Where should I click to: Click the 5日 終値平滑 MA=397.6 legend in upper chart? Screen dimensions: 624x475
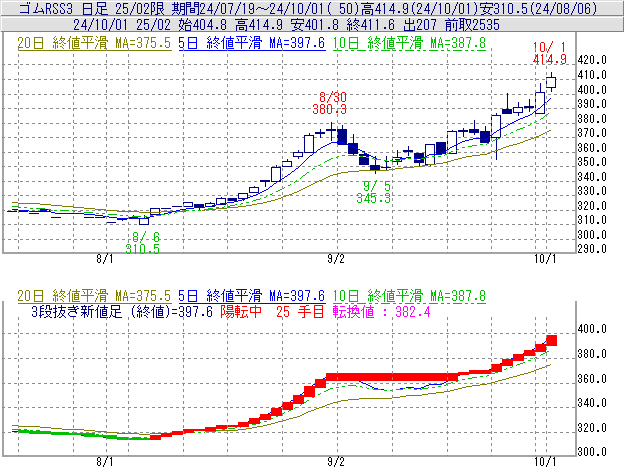252,43
